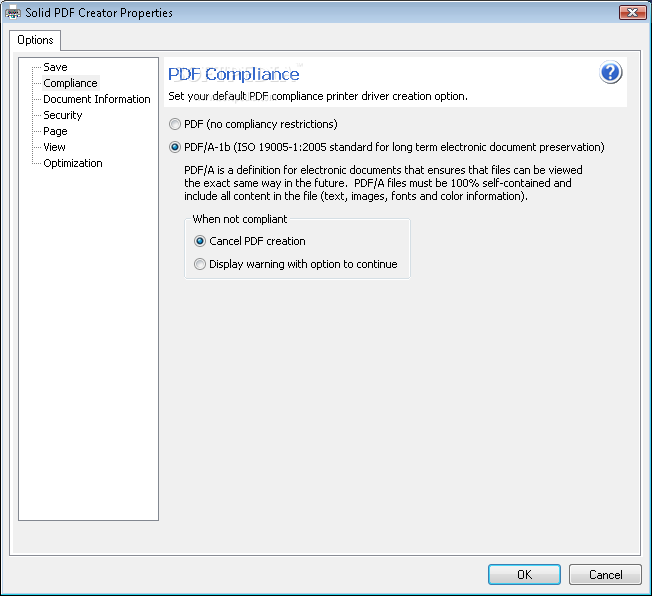Viewport: 652px width, 596px height.
Task: Select View in the options tree
Action: pyautogui.click(x=54, y=147)
